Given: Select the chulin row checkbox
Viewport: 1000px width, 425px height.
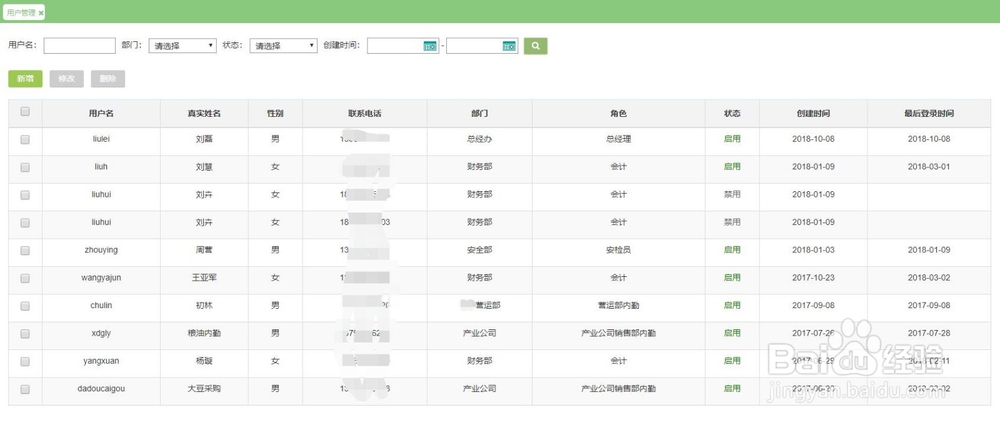Looking at the screenshot, I should pos(26,306).
